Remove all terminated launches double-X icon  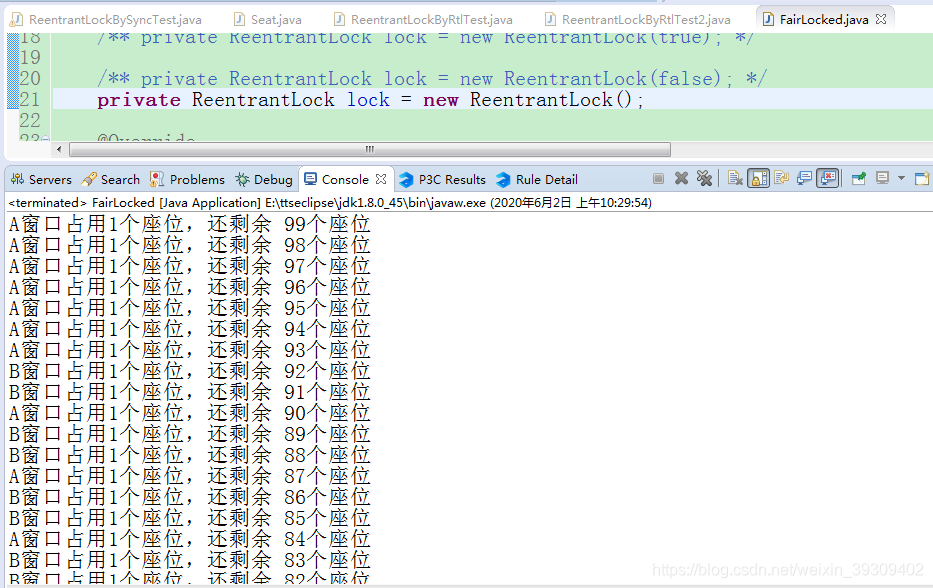pos(704,179)
